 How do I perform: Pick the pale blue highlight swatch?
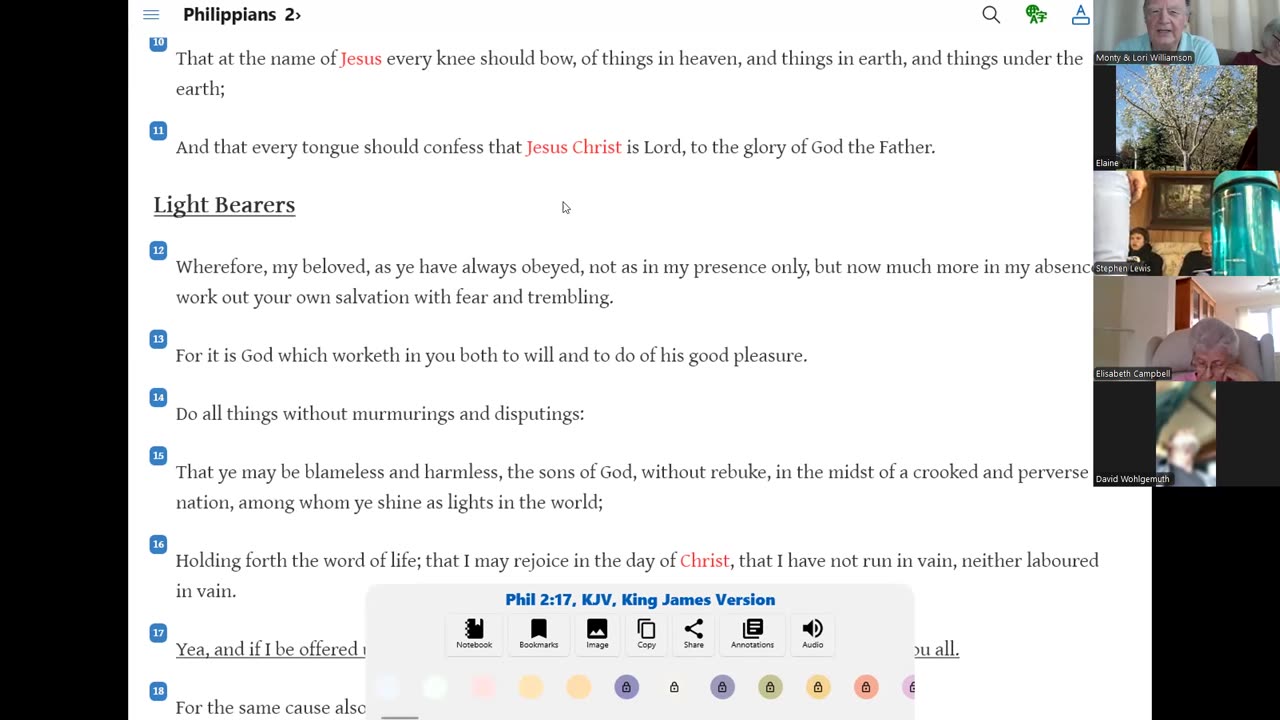pos(387,687)
